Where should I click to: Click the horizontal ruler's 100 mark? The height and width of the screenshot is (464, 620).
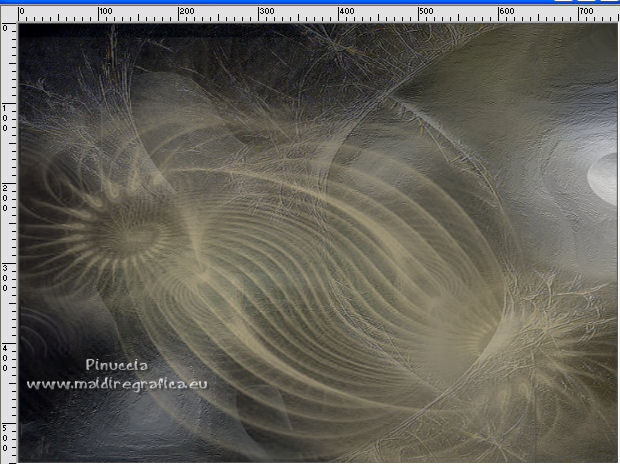click(x=106, y=11)
